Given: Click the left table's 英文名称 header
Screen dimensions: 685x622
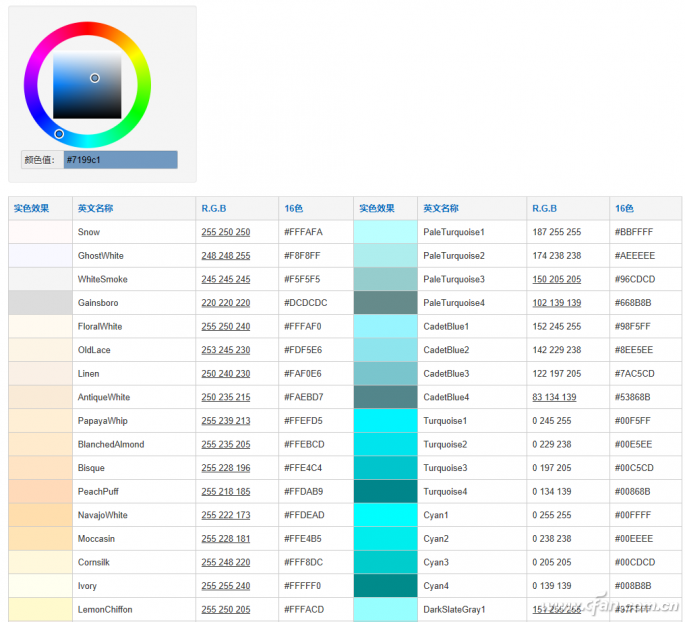Looking at the screenshot, I should [x=95, y=209].
